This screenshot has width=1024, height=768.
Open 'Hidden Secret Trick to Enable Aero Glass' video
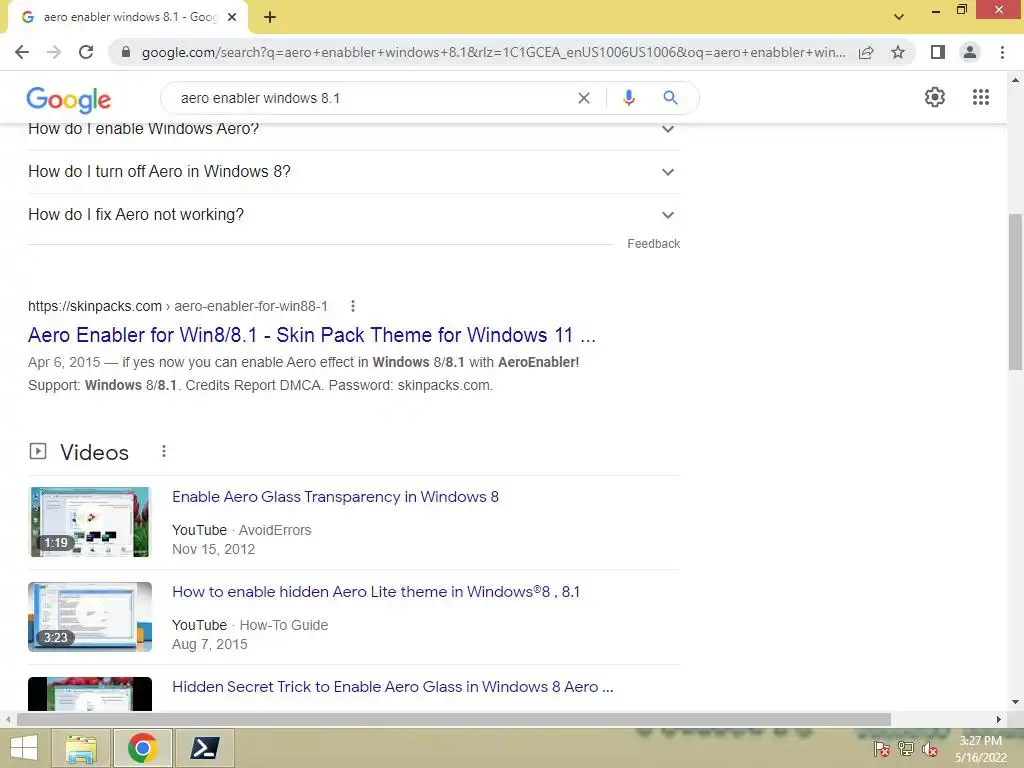click(x=392, y=687)
